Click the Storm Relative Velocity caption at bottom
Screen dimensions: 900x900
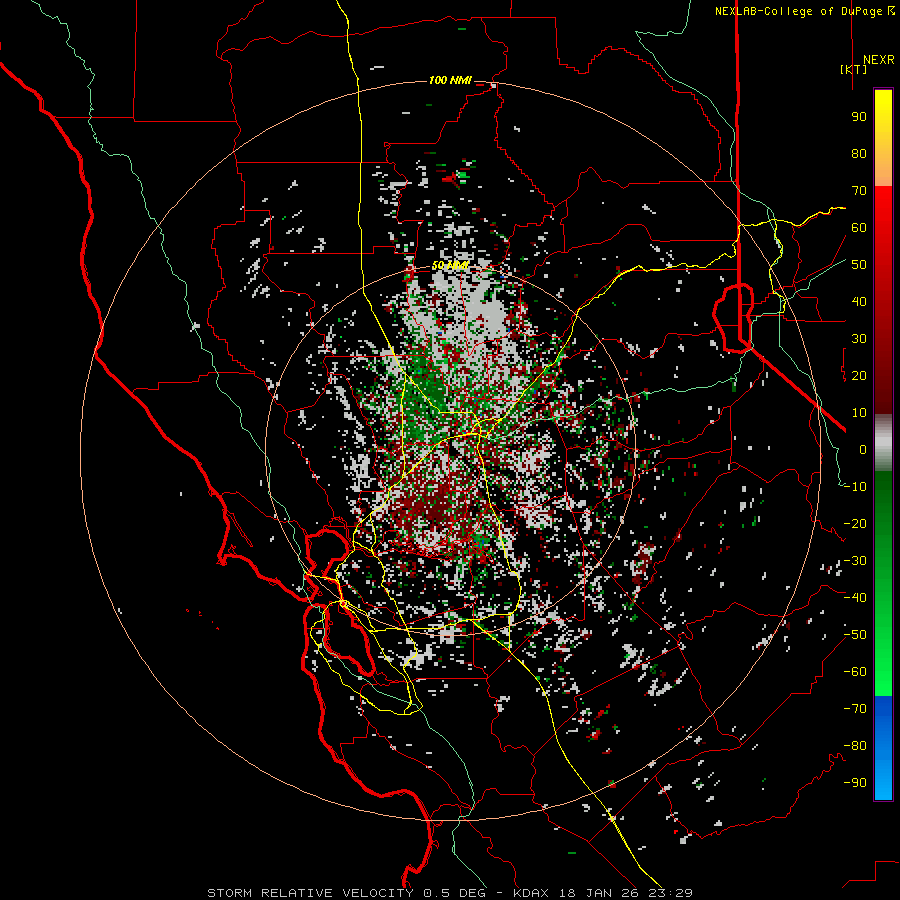coord(450,893)
